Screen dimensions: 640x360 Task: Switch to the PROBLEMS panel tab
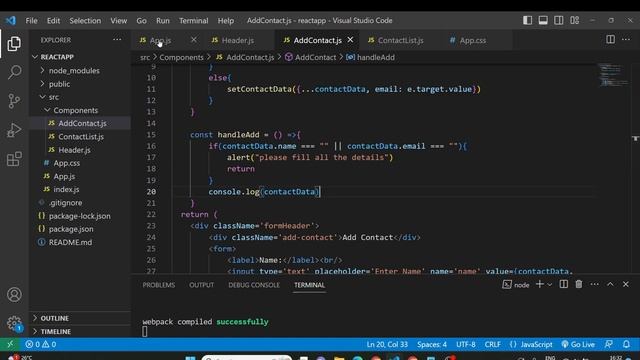(x=159, y=285)
